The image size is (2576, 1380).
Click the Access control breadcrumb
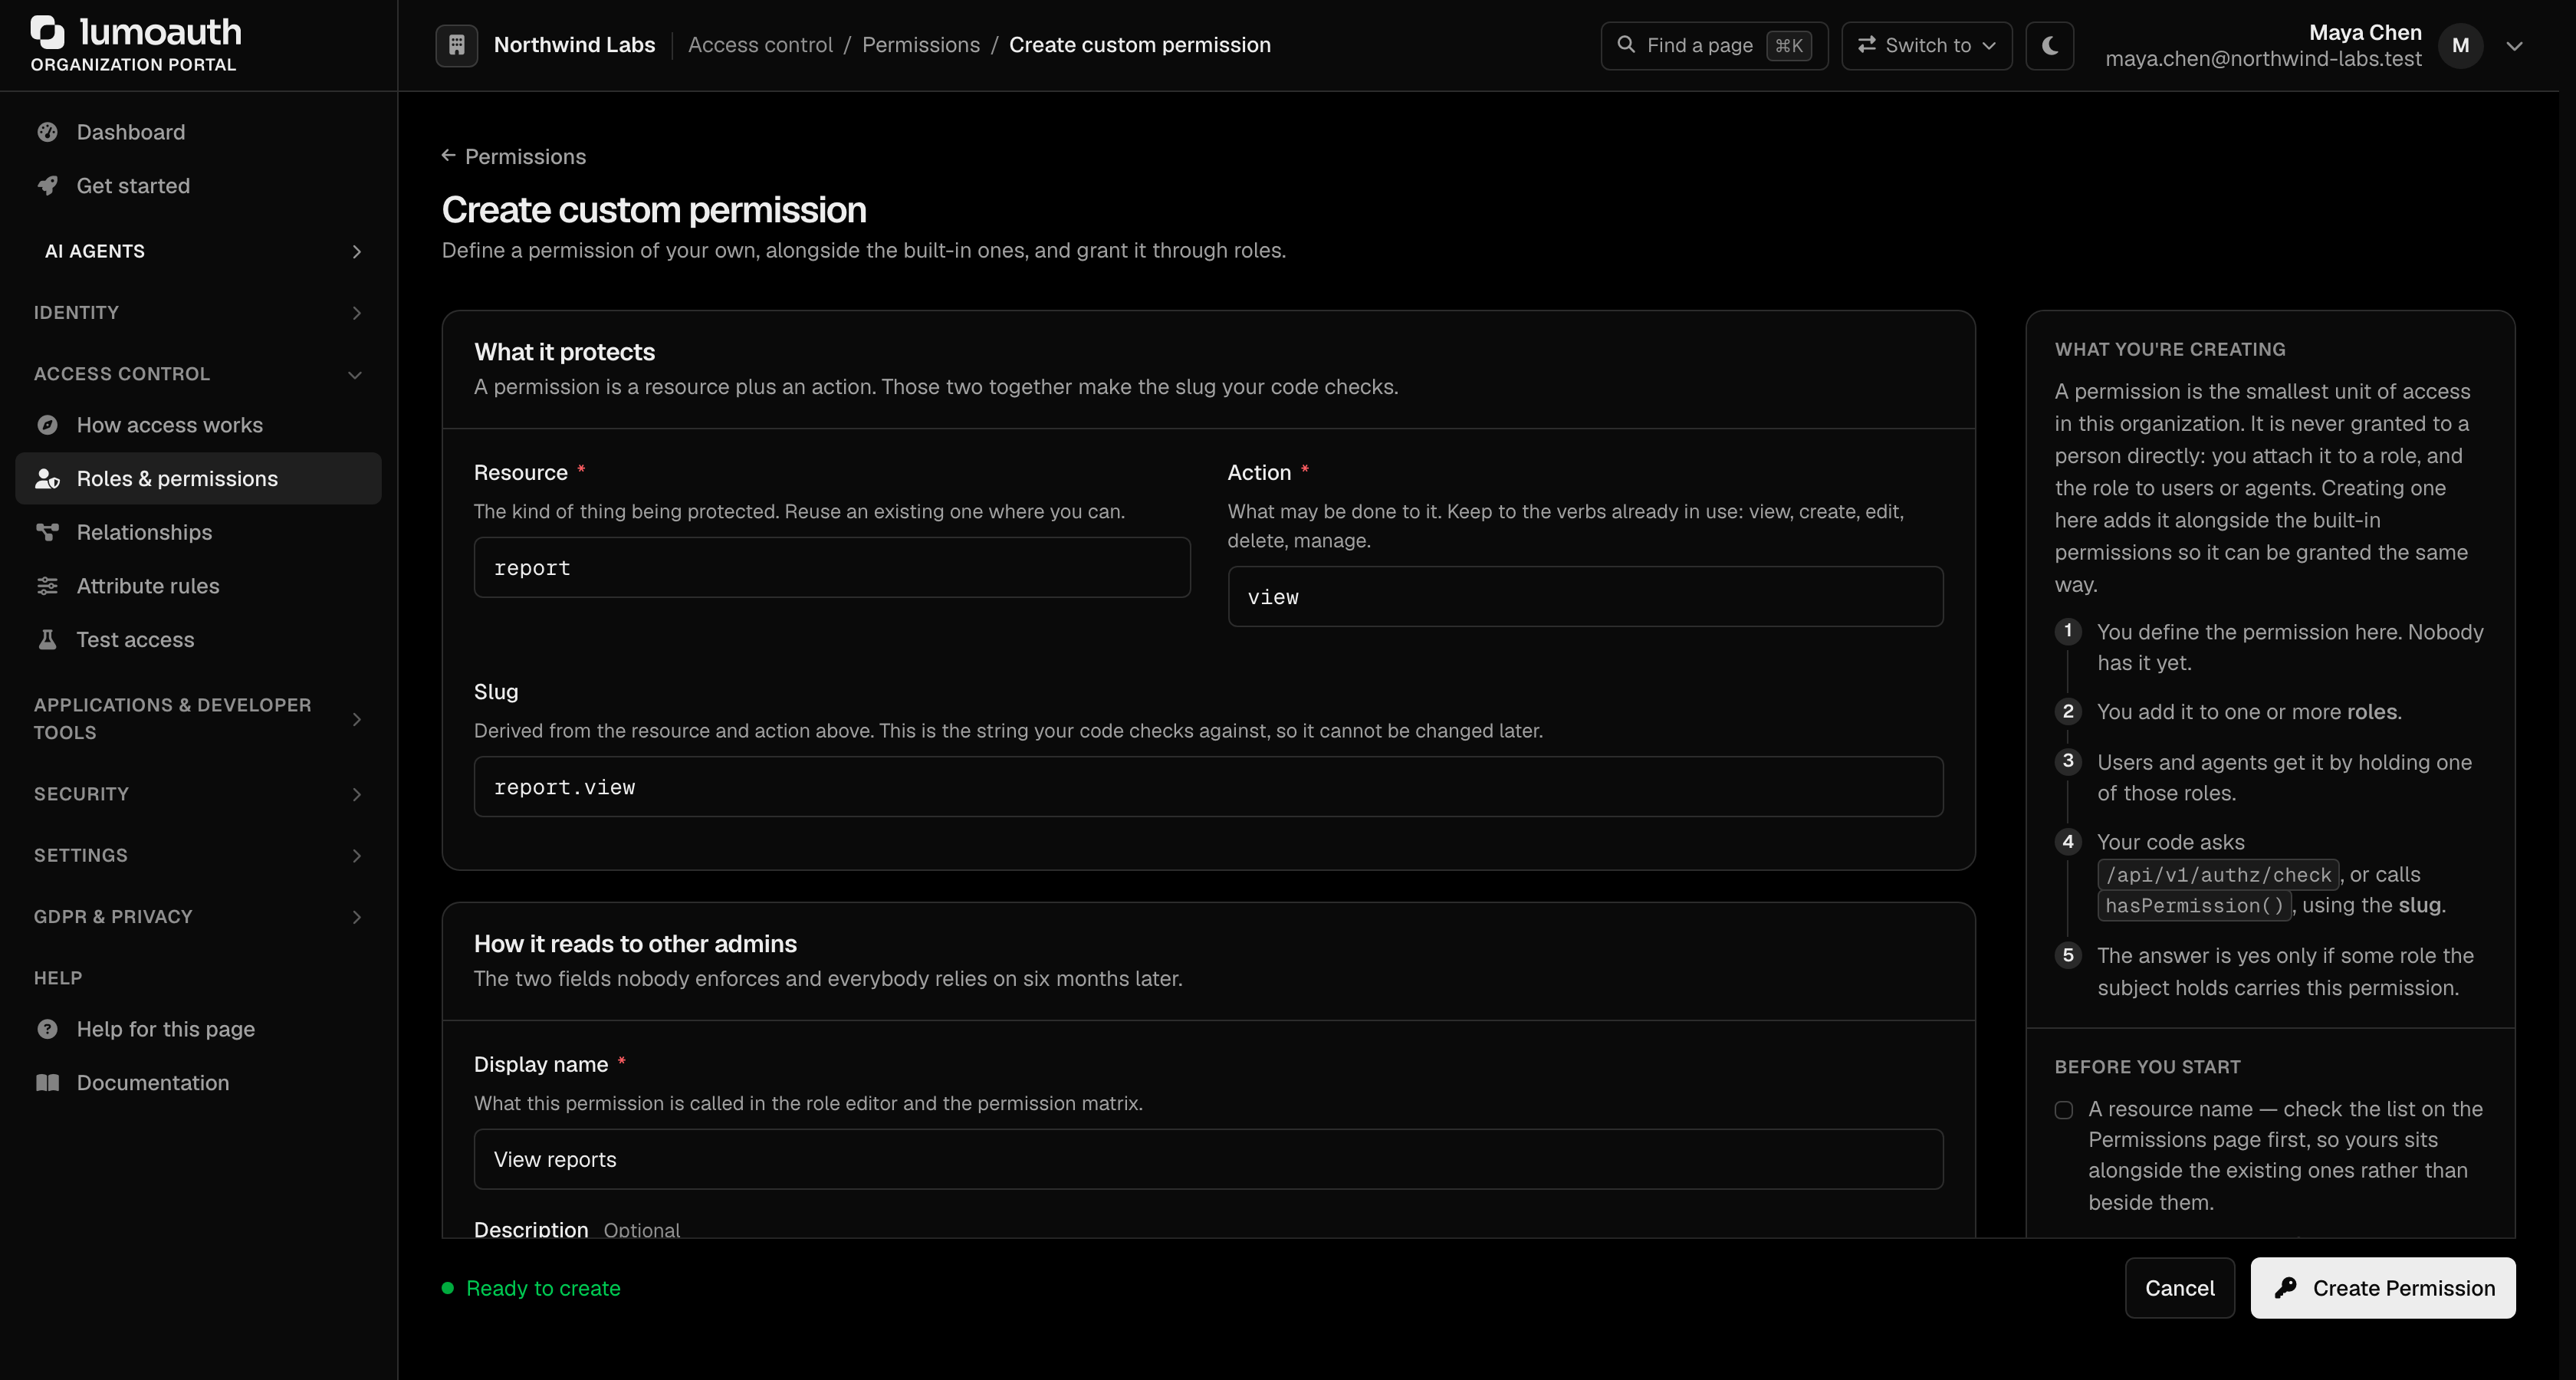click(x=760, y=45)
